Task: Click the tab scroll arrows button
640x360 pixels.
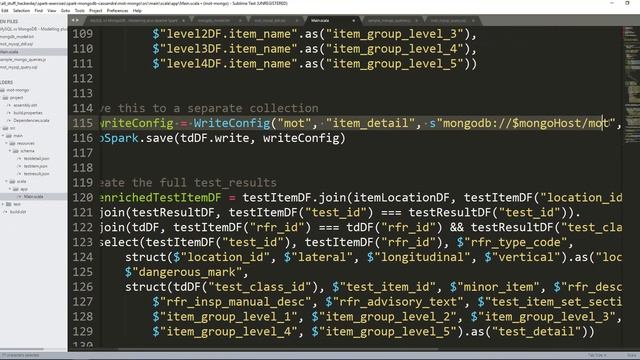Action: tap(75, 20)
